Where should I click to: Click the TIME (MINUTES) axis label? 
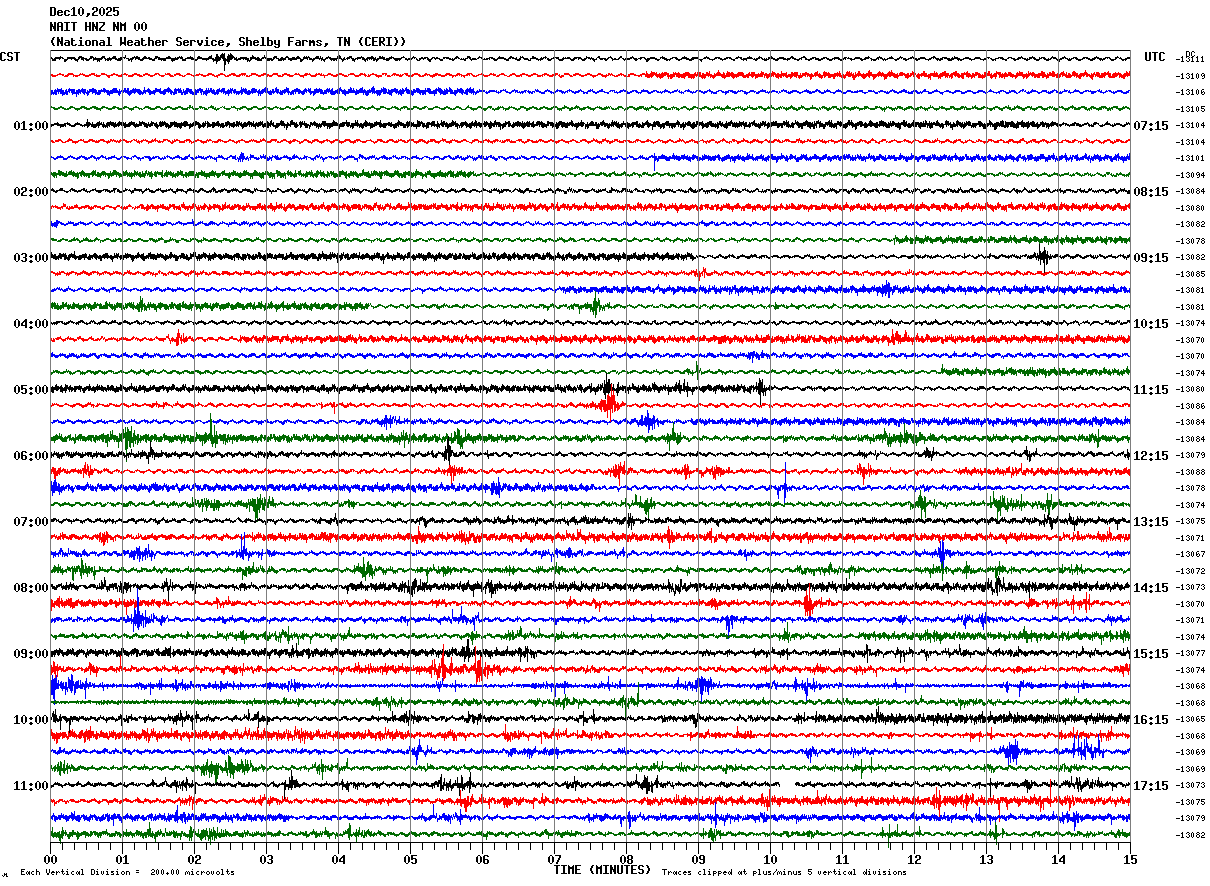(x=602, y=870)
